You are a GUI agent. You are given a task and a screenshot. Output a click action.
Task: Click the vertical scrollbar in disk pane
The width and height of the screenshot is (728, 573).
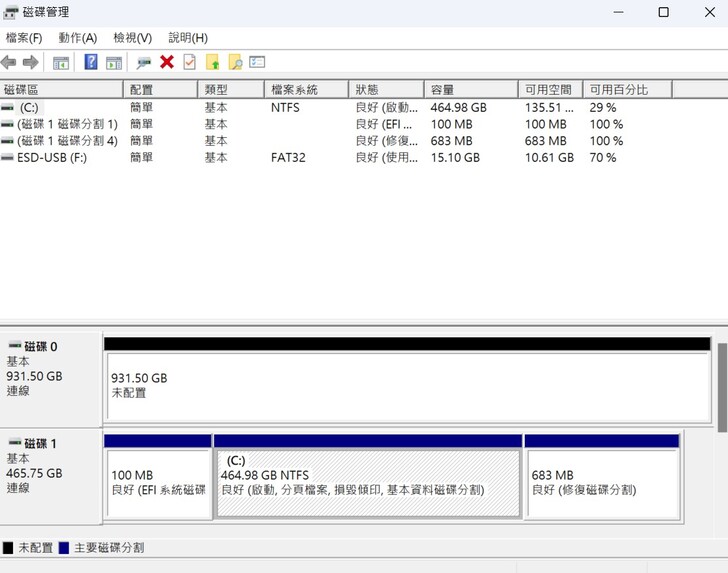[722, 386]
